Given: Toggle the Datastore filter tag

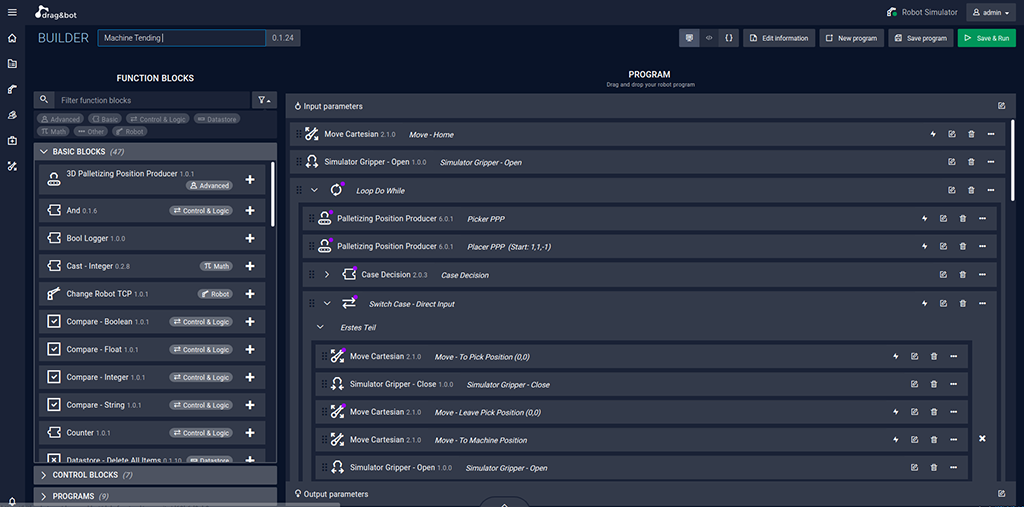Looking at the screenshot, I should [217, 119].
